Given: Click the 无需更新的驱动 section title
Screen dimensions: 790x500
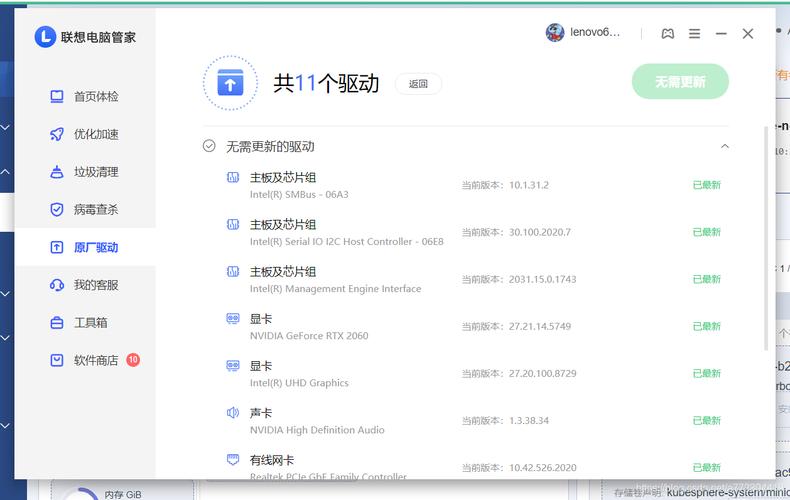Looking at the screenshot, I should [270, 147].
